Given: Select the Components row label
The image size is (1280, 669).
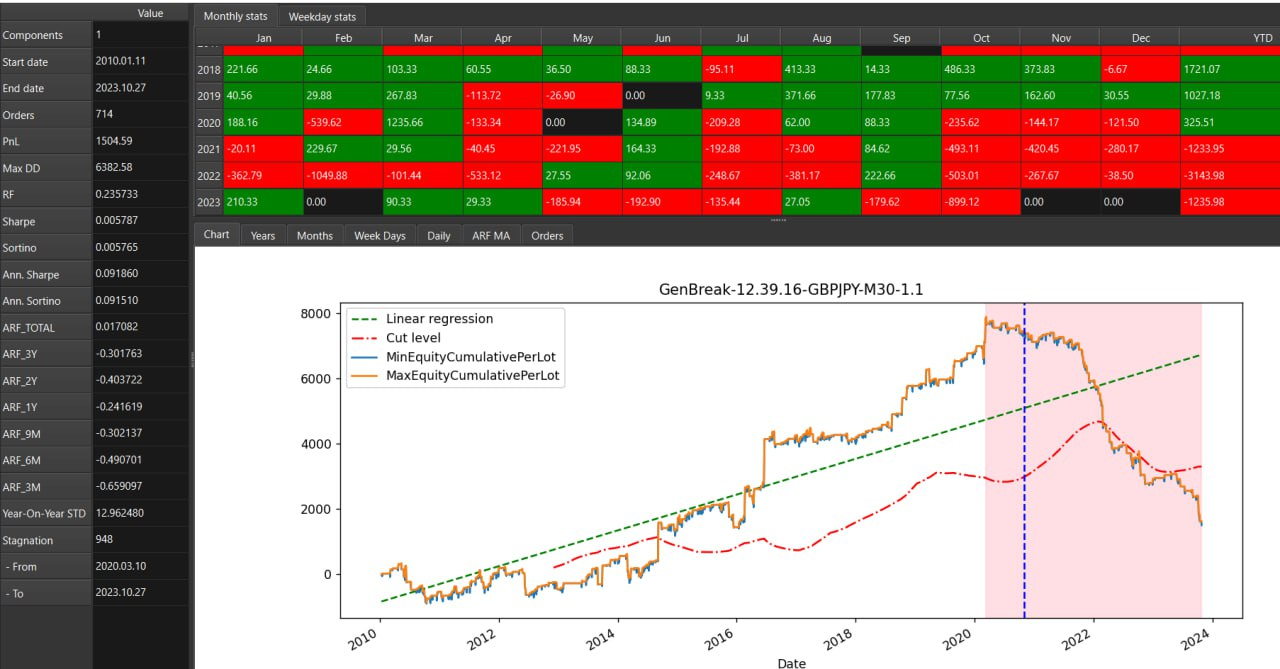Looking at the screenshot, I should (x=46, y=35).
